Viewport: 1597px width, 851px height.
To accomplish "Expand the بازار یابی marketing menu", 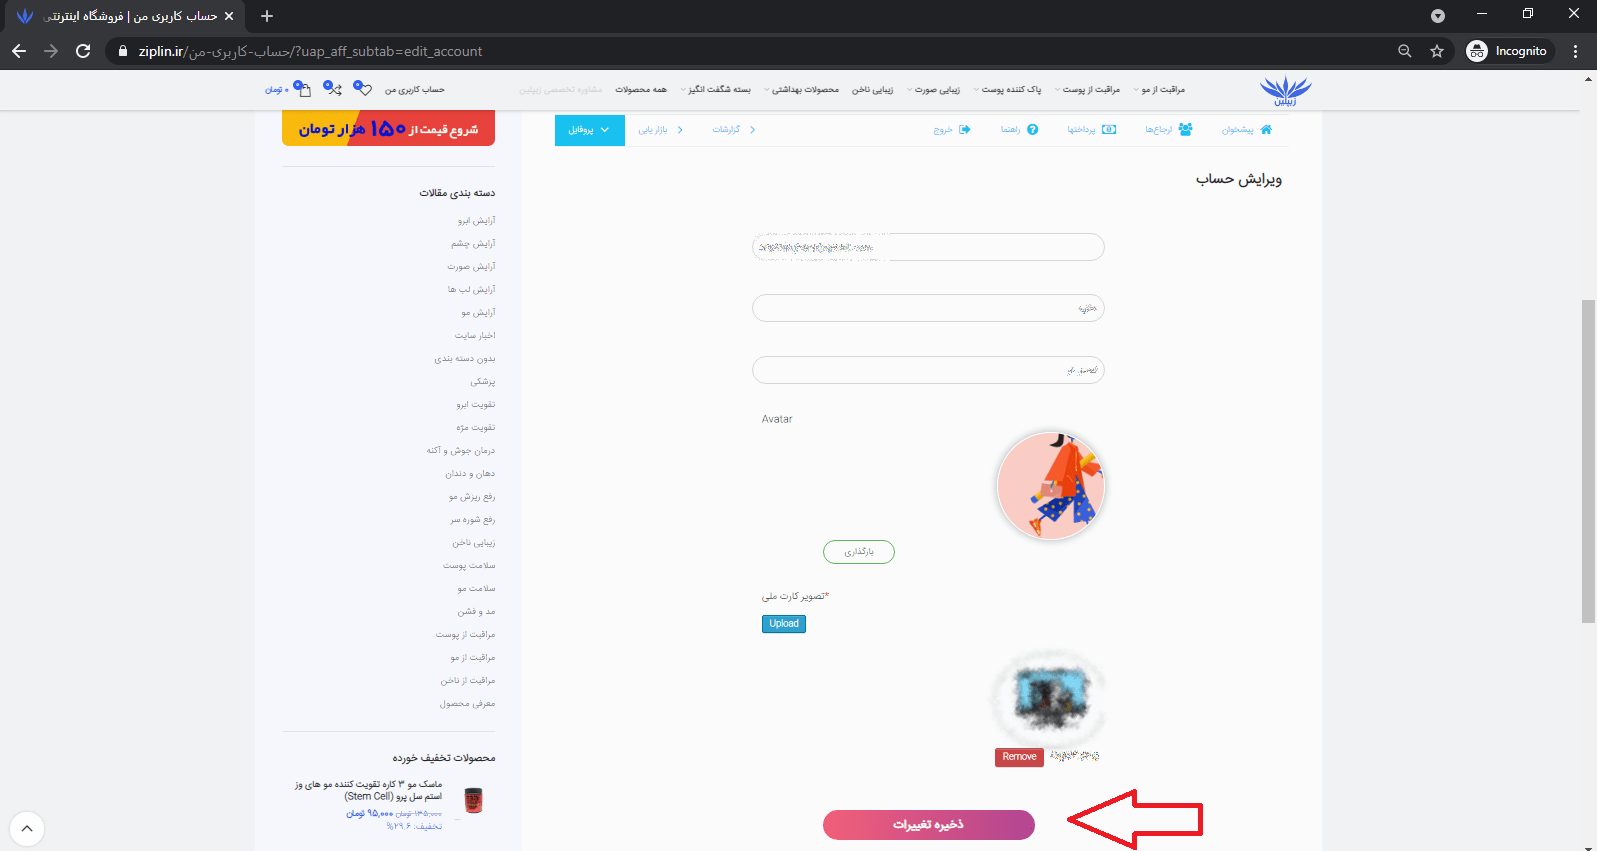I will click(x=660, y=130).
